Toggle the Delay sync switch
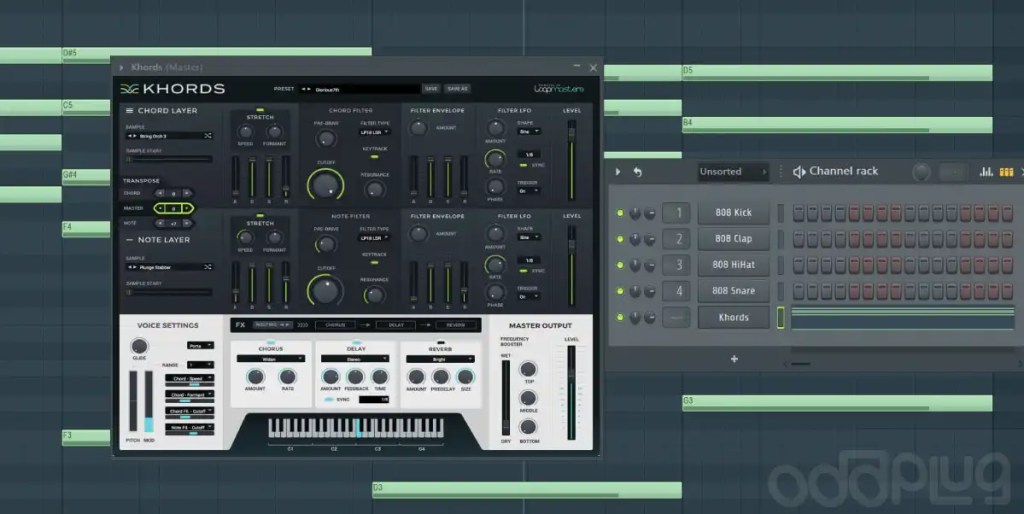Image resolution: width=1024 pixels, height=514 pixels. (328, 399)
